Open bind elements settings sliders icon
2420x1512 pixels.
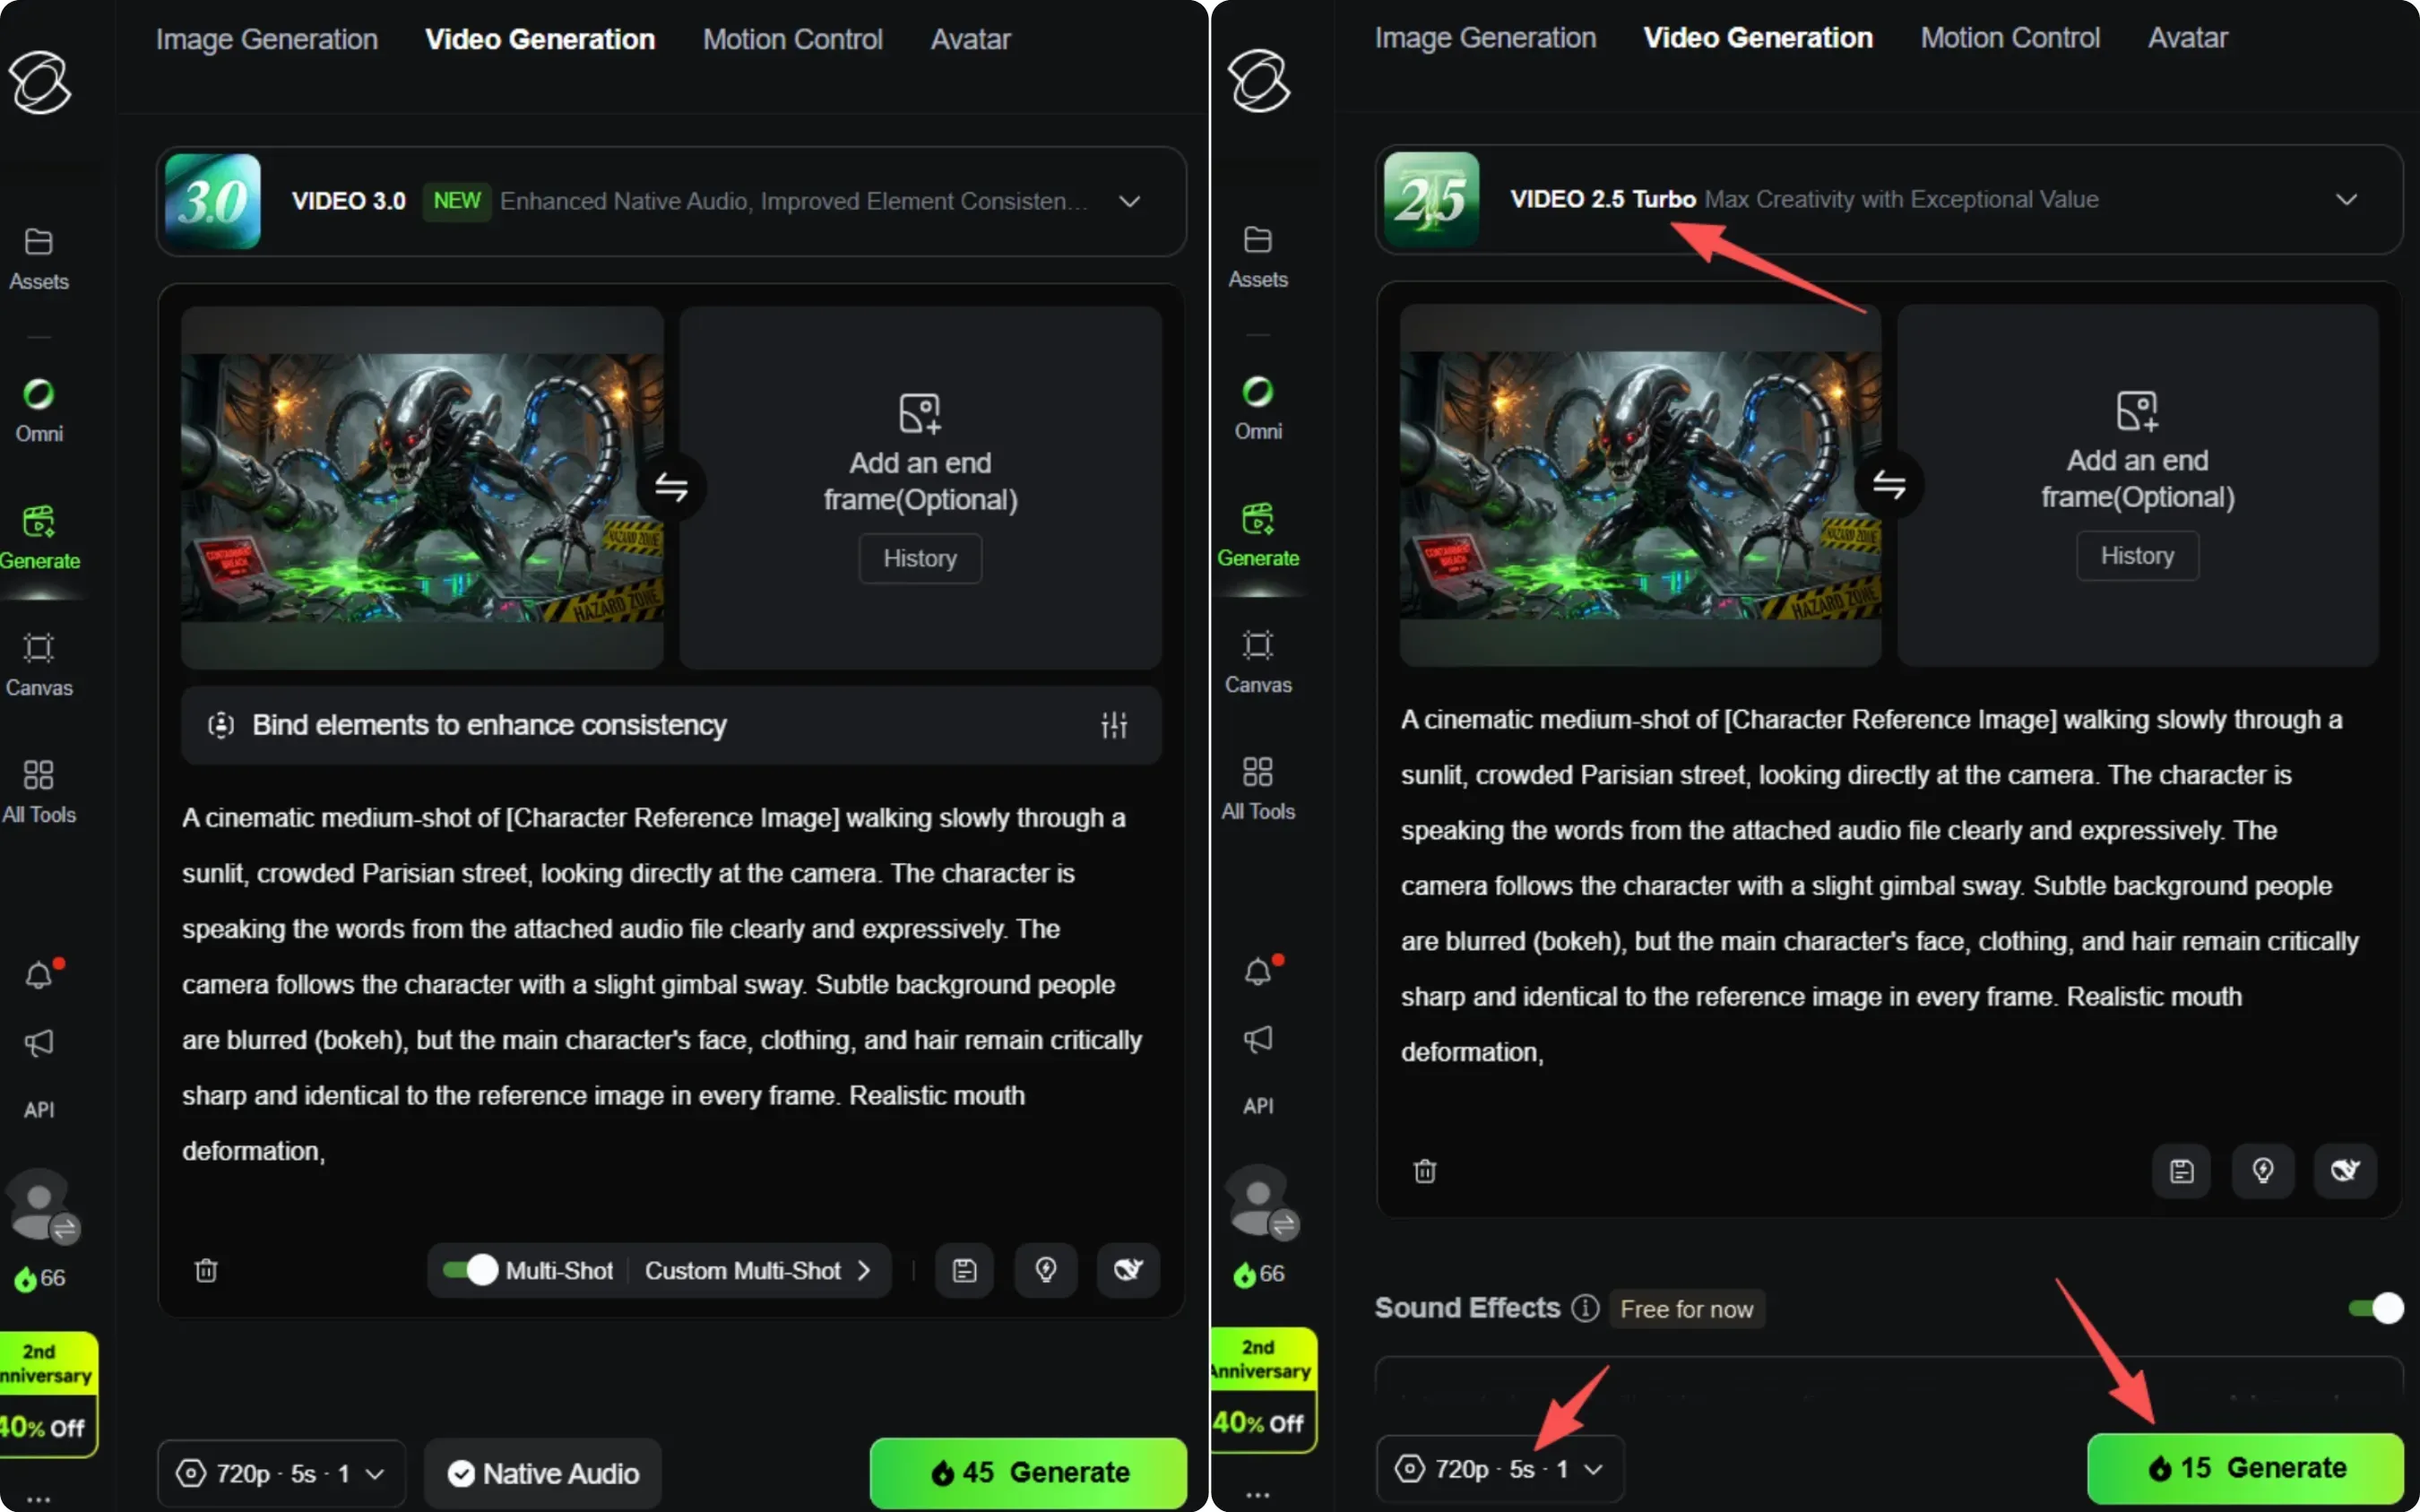click(1114, 725)
